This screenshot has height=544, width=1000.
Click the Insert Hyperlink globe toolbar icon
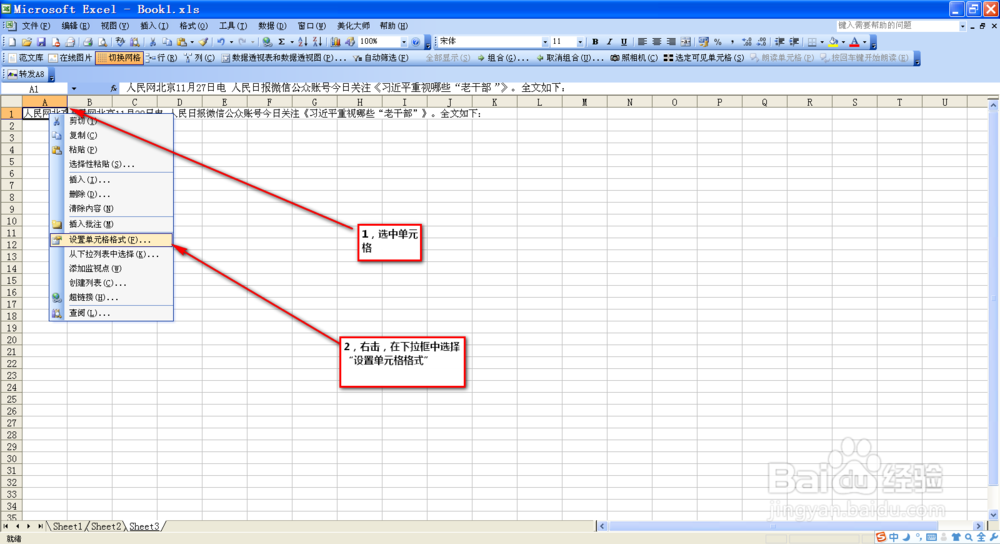click(x=267, y=42)
